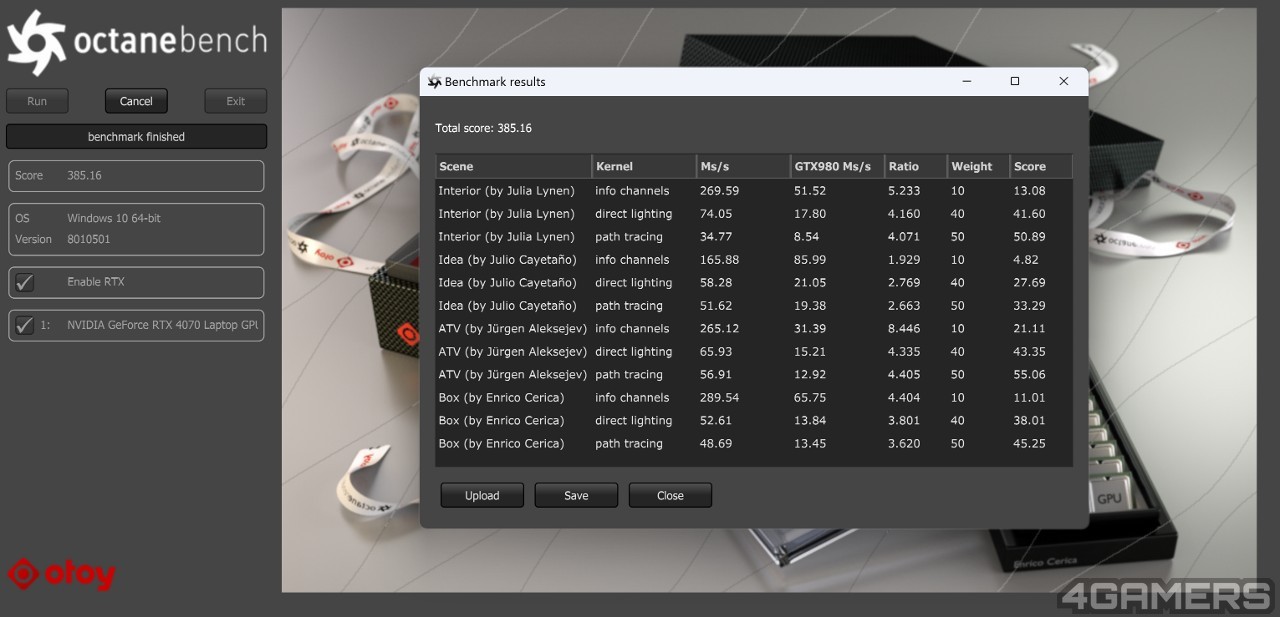
Task: Save the benchmark results
Action: tap(576, 495)
